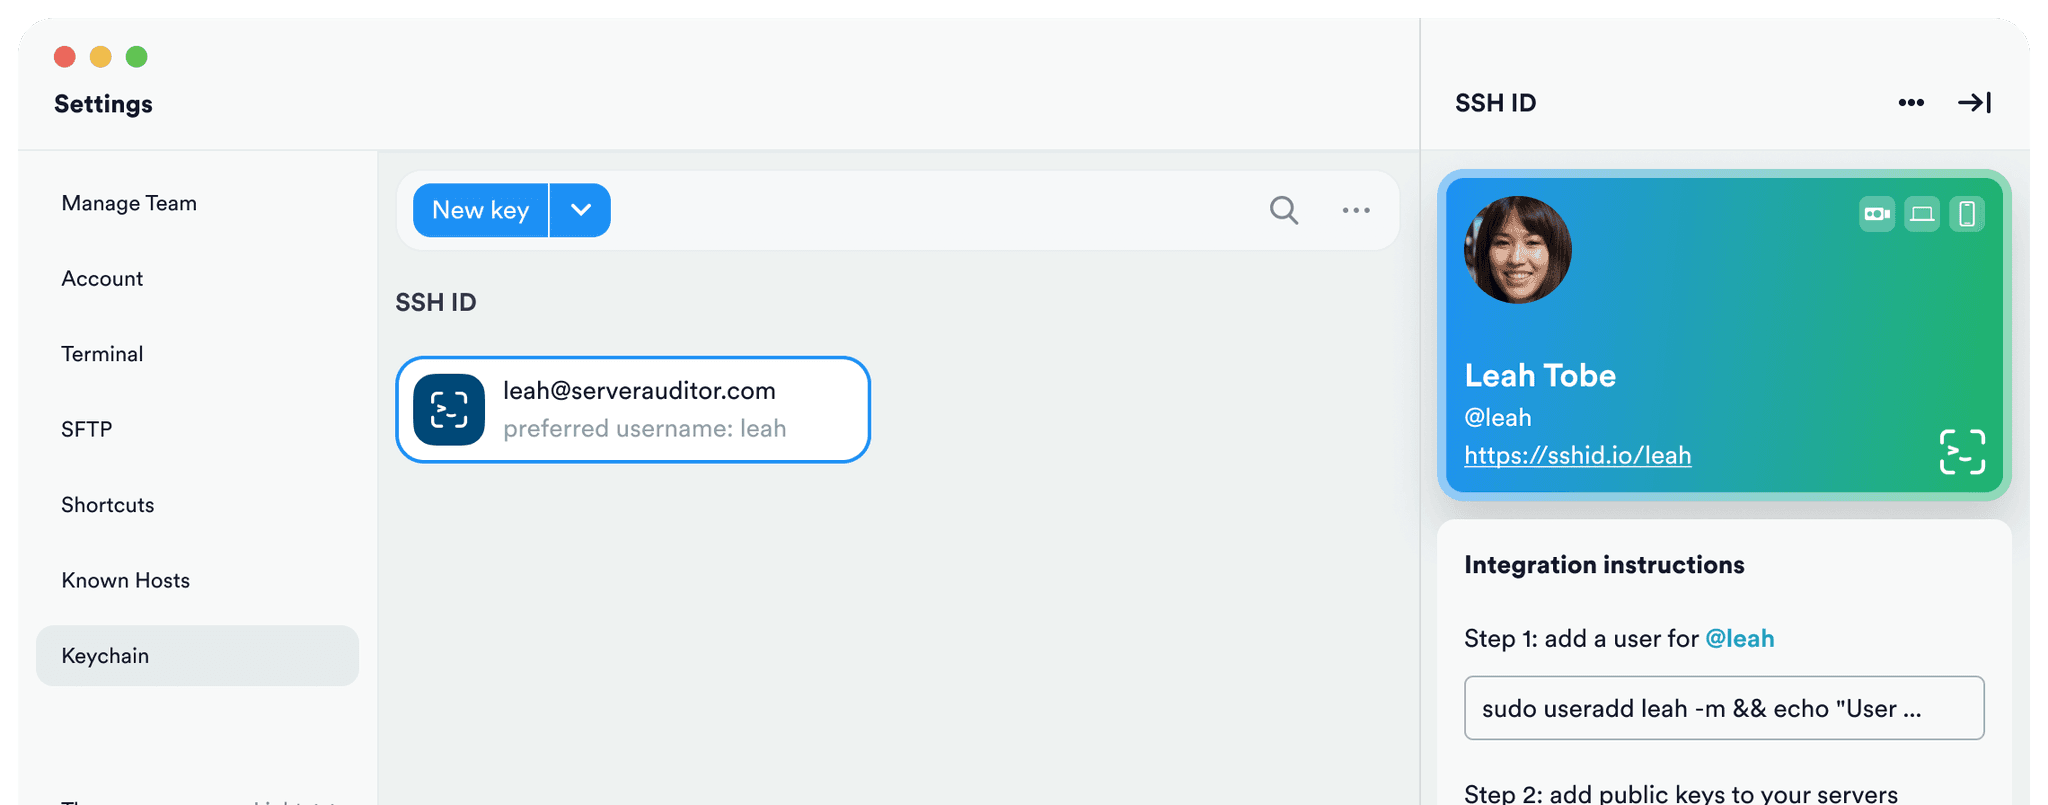
Task: Open the keychain toolbar three-dot menu
Action: [1356, 210]
